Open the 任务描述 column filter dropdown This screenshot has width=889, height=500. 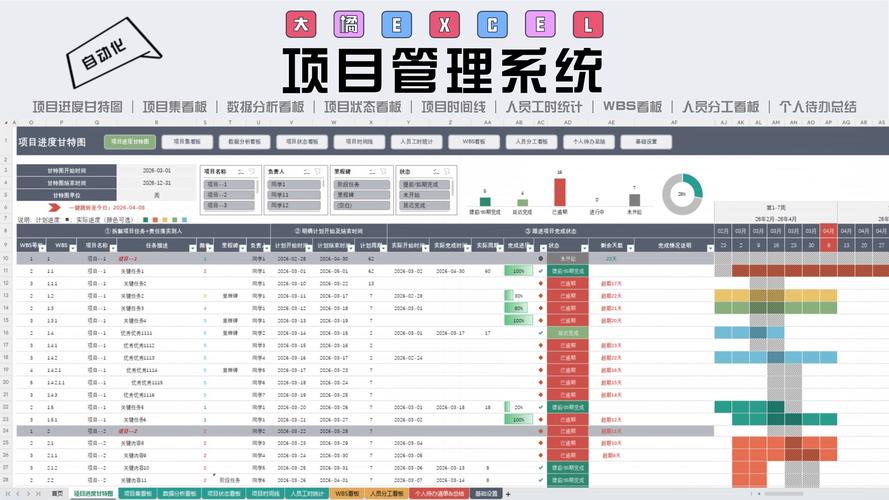pyautogui.click(x=193, y=248)
